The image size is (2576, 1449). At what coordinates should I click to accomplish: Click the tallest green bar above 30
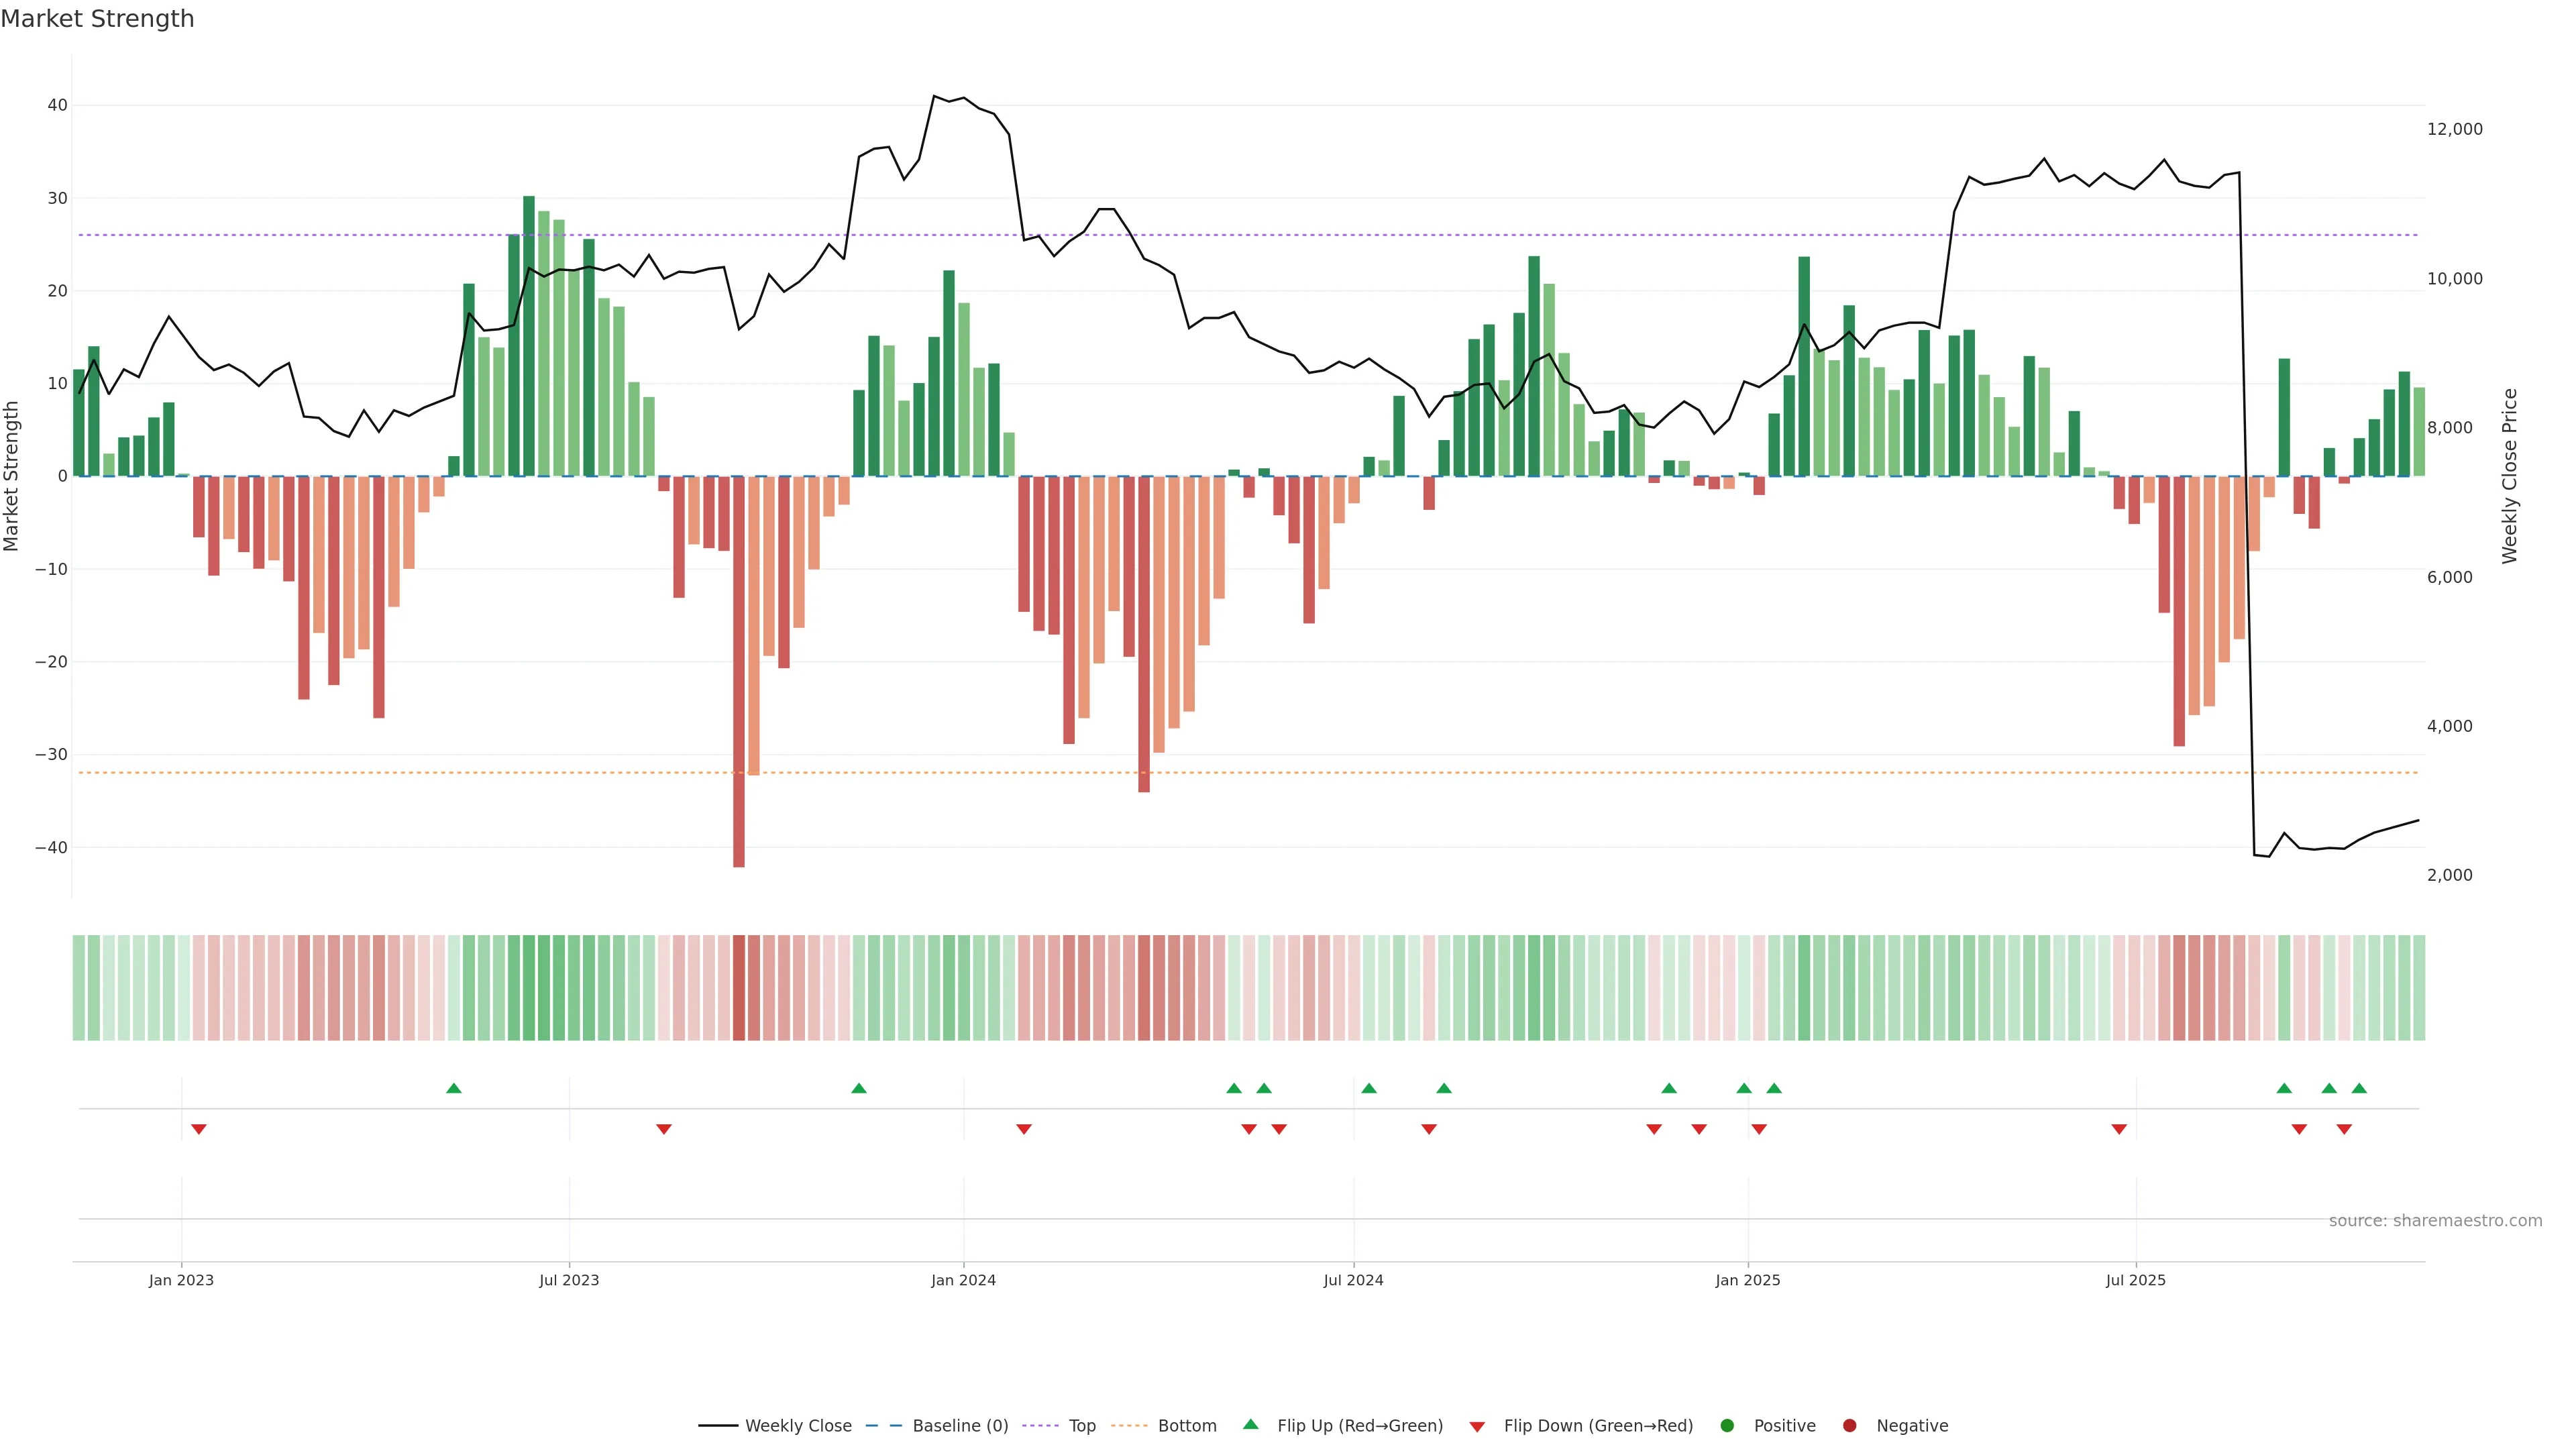529,335
